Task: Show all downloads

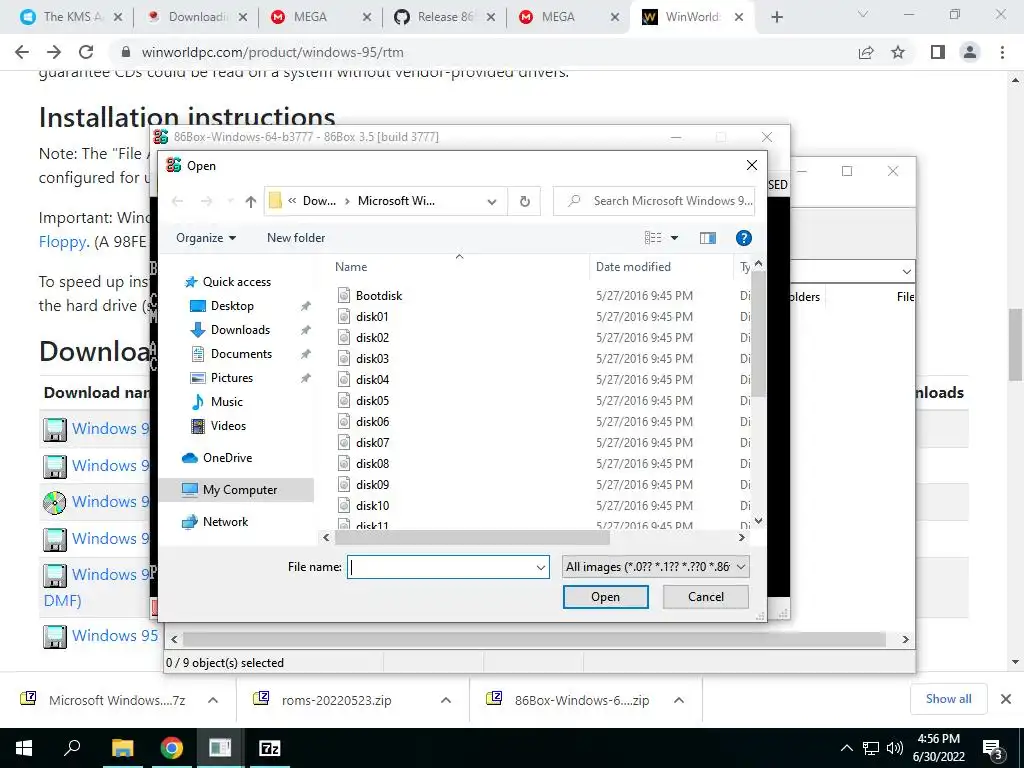Action: pyautogui.click(x=948, y=699)
